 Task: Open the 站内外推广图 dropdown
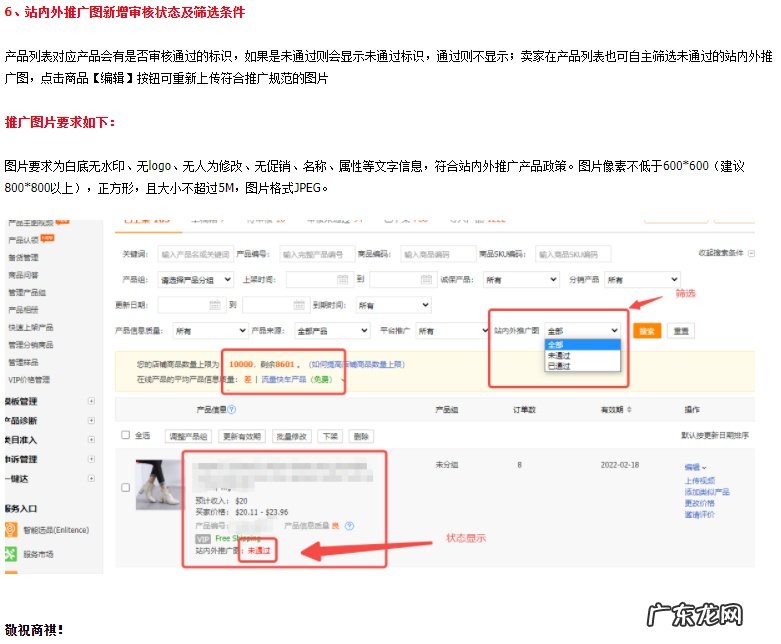point(583,331)
